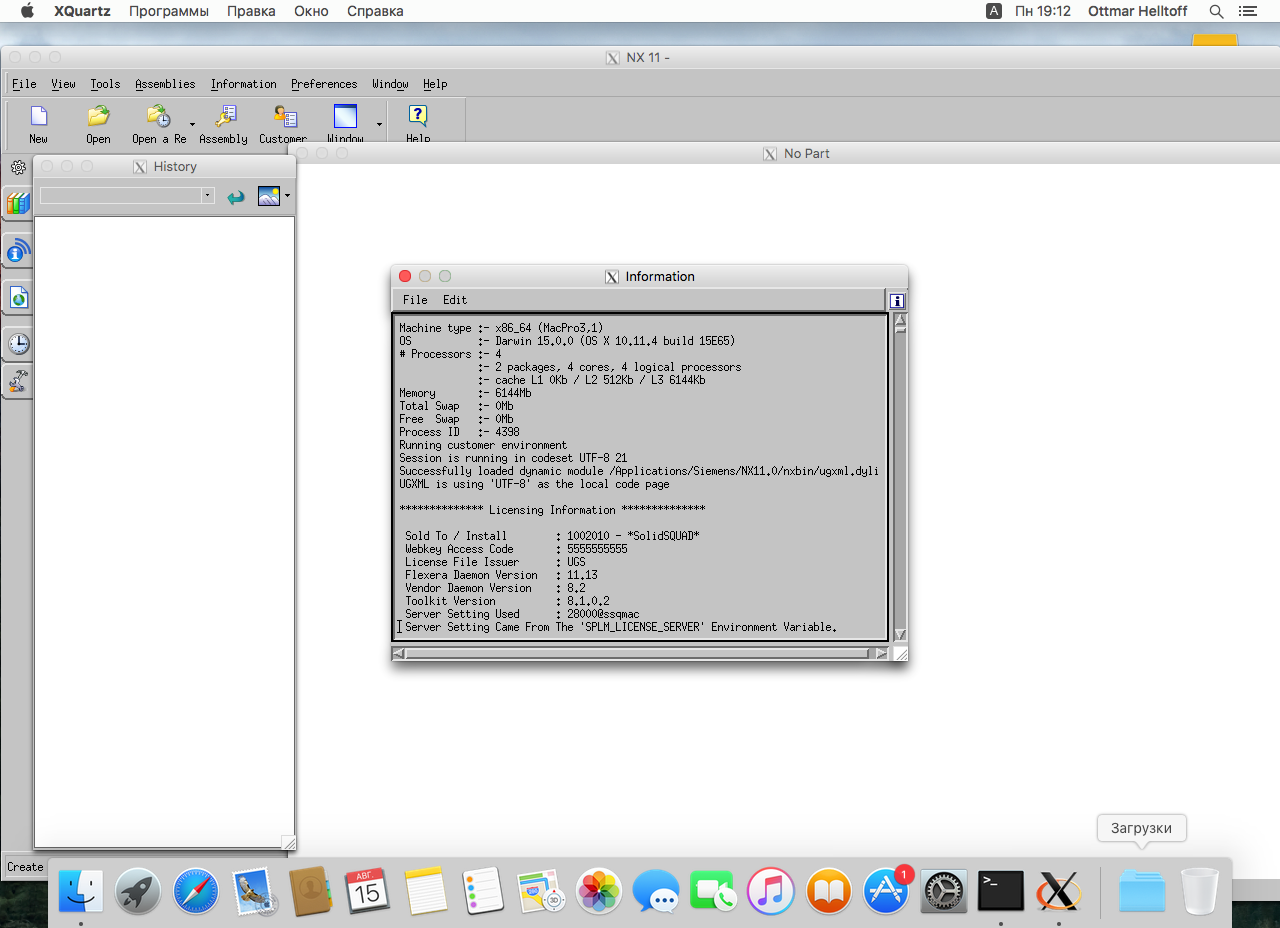Open the Tools menu in NX
Viewport: 1280px width, 928px height.
pyautogui.click(x=105, y=84)
